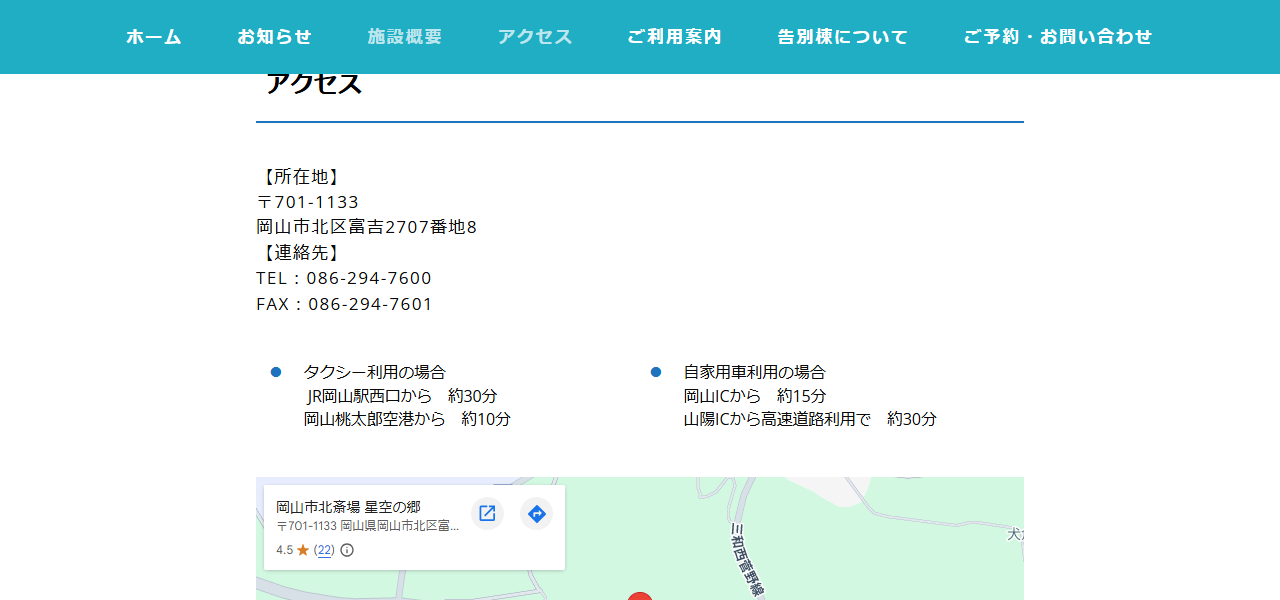Open the 施設概要 menu item
Image resolution: width=1280 pixels, height=600 pixels.
[405, 37]
